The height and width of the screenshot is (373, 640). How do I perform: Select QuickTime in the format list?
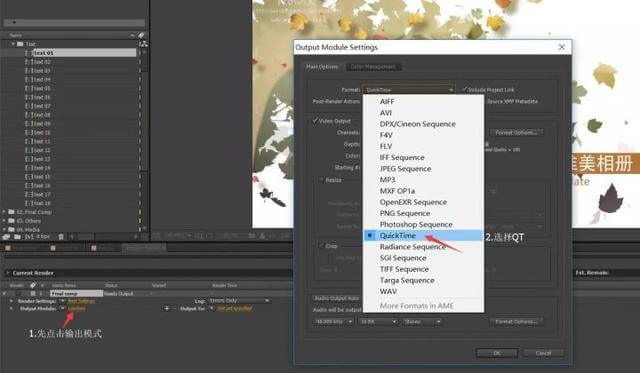tap(398, 235)
